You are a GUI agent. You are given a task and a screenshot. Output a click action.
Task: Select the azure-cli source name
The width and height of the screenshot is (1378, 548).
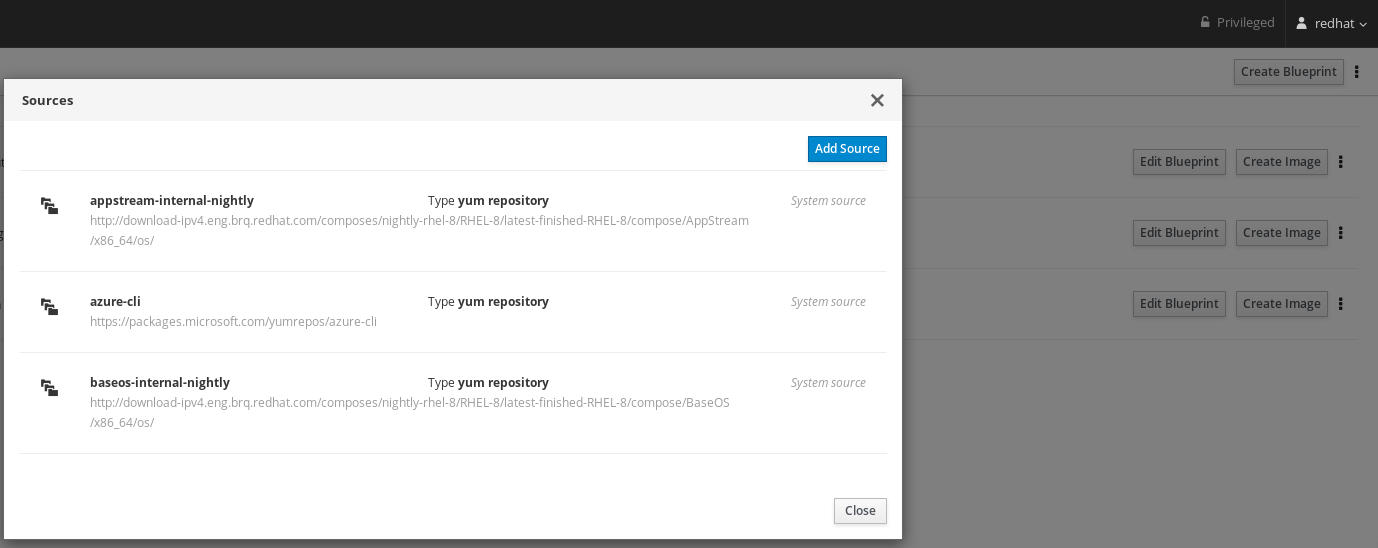115,301
